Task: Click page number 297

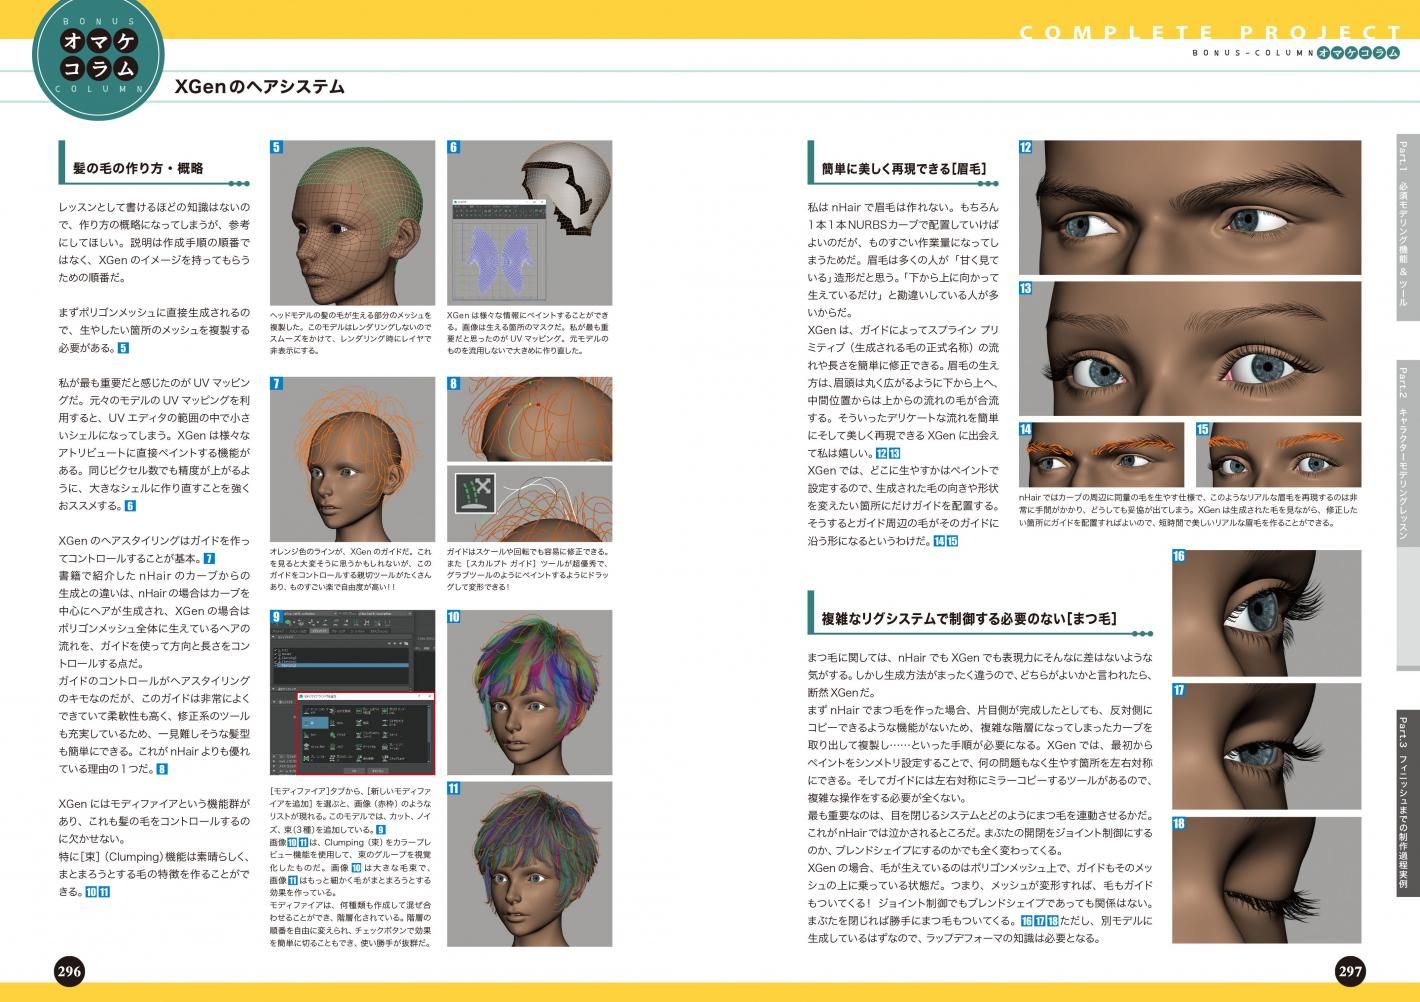Action: click(1350, 970)
